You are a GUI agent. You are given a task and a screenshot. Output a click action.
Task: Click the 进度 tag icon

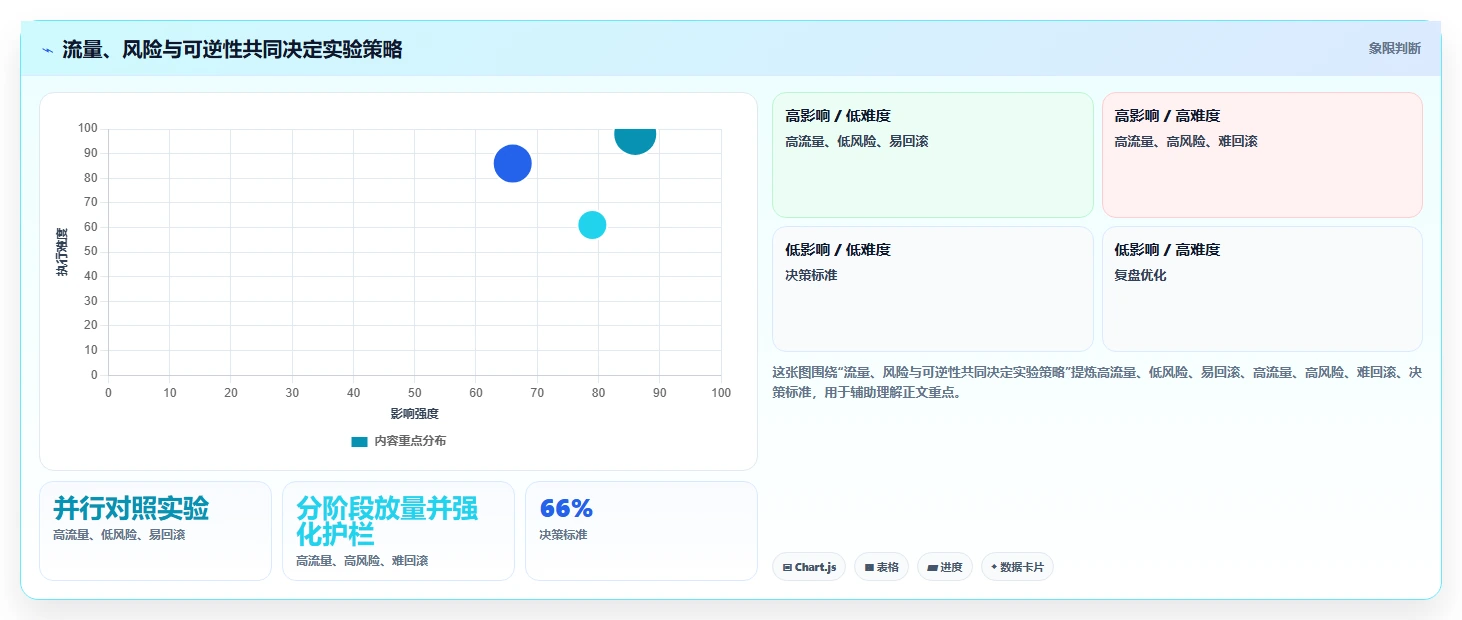[933, 568]
